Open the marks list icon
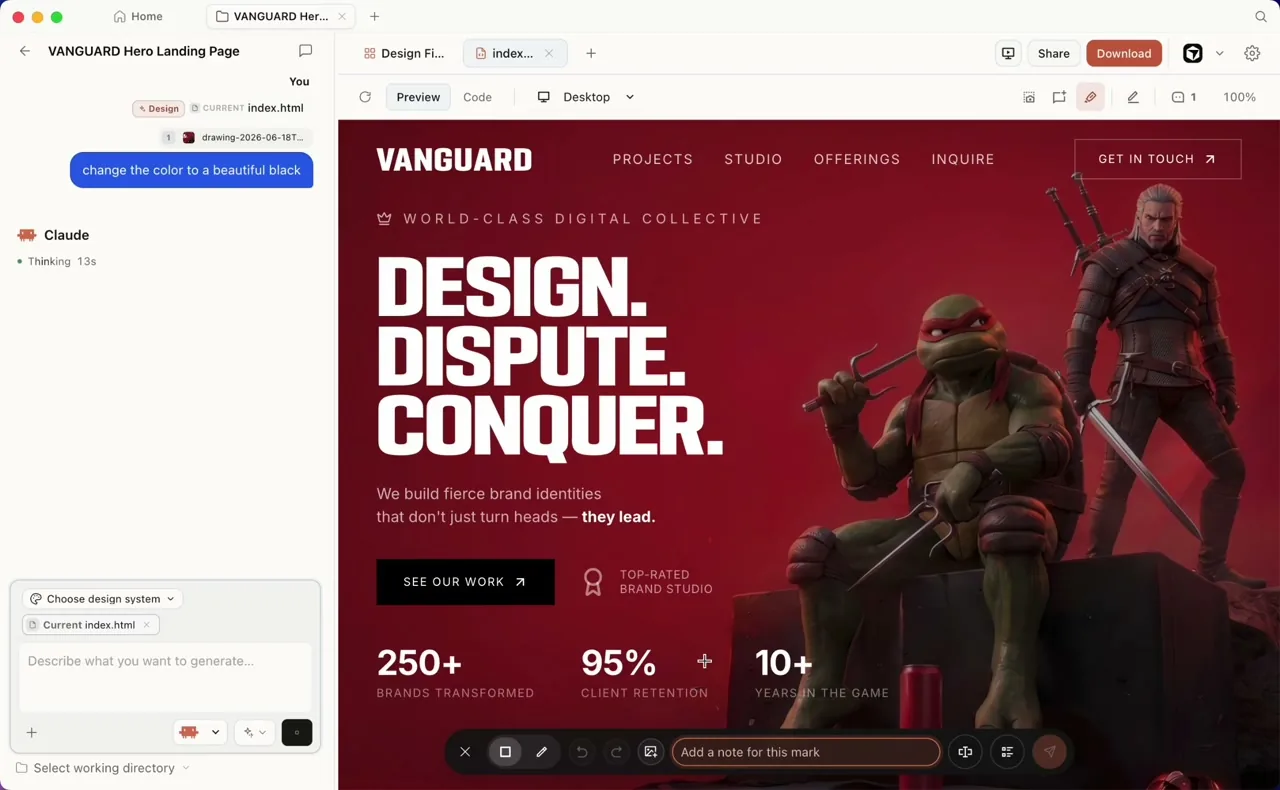The height and width of the screenshot is (790, 1280). pos(1007,752)
